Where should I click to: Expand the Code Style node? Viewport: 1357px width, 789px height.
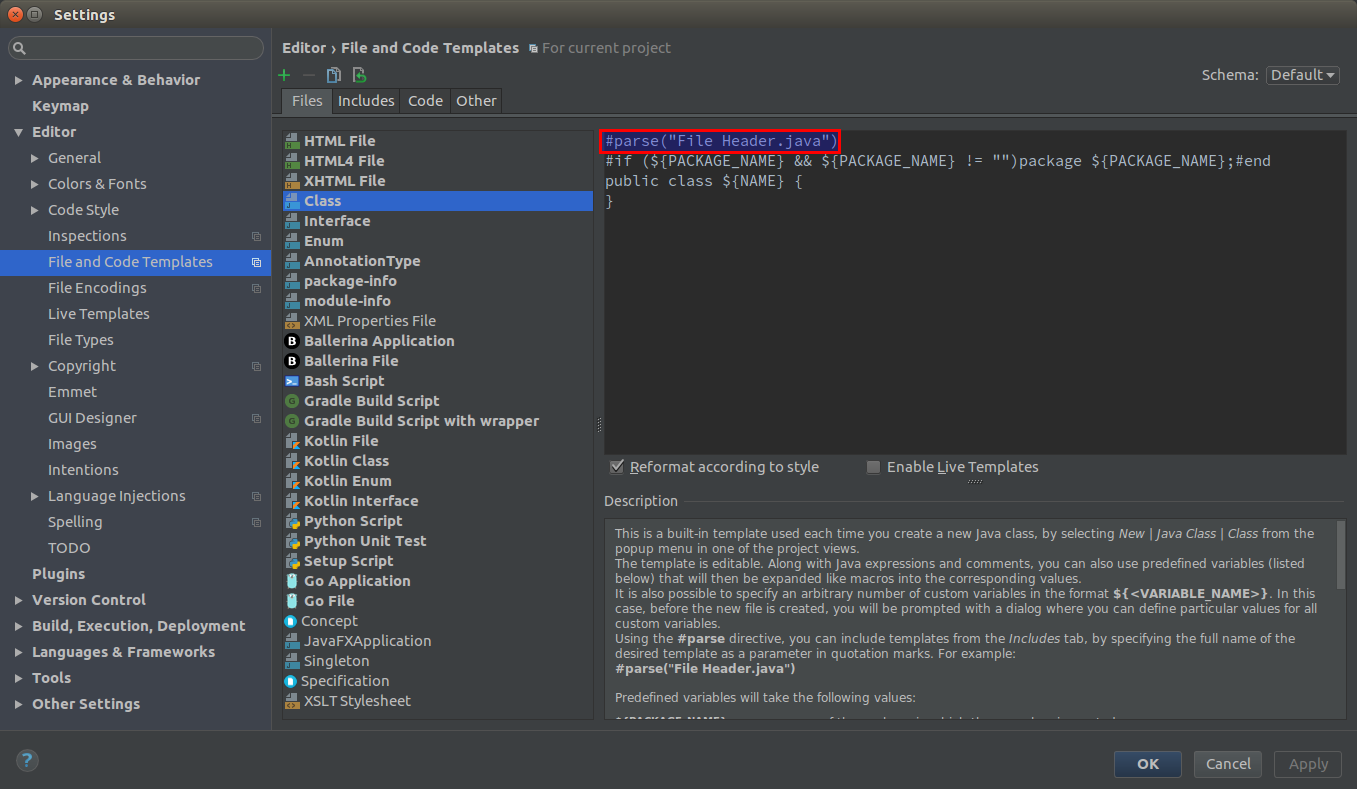point(35,210)
